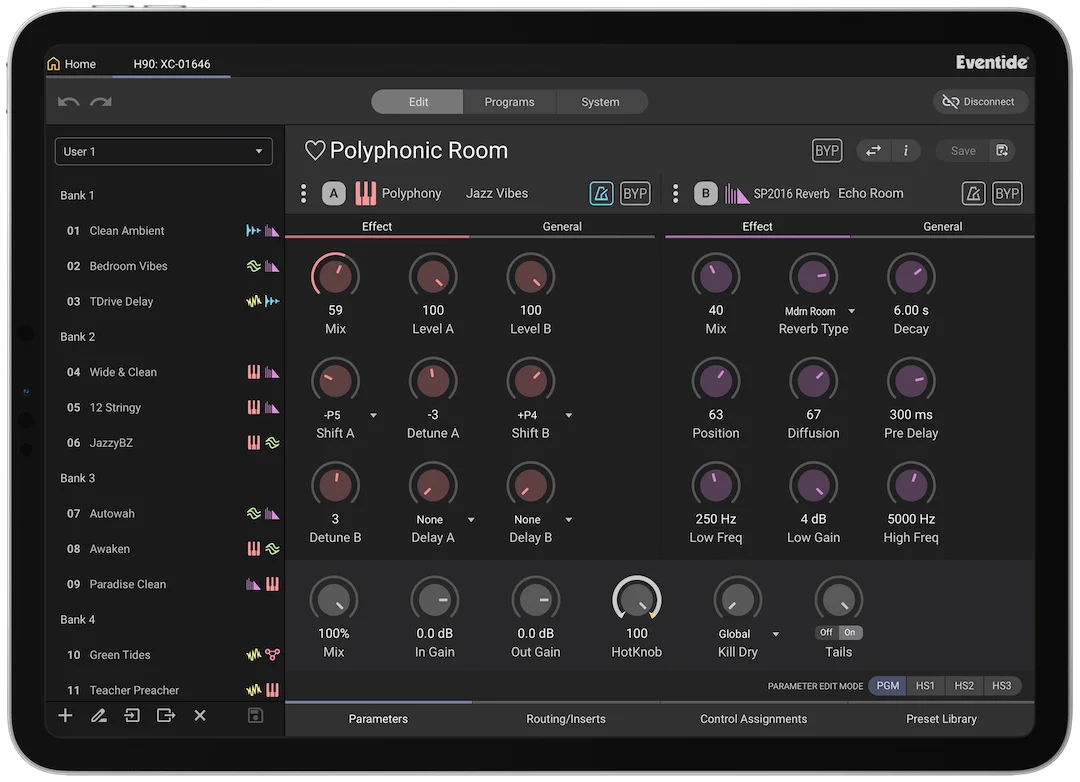This screenshot has height=782, width=1080.
Task: Toggle BYP bypass on algorithm A
Action: 635,194
